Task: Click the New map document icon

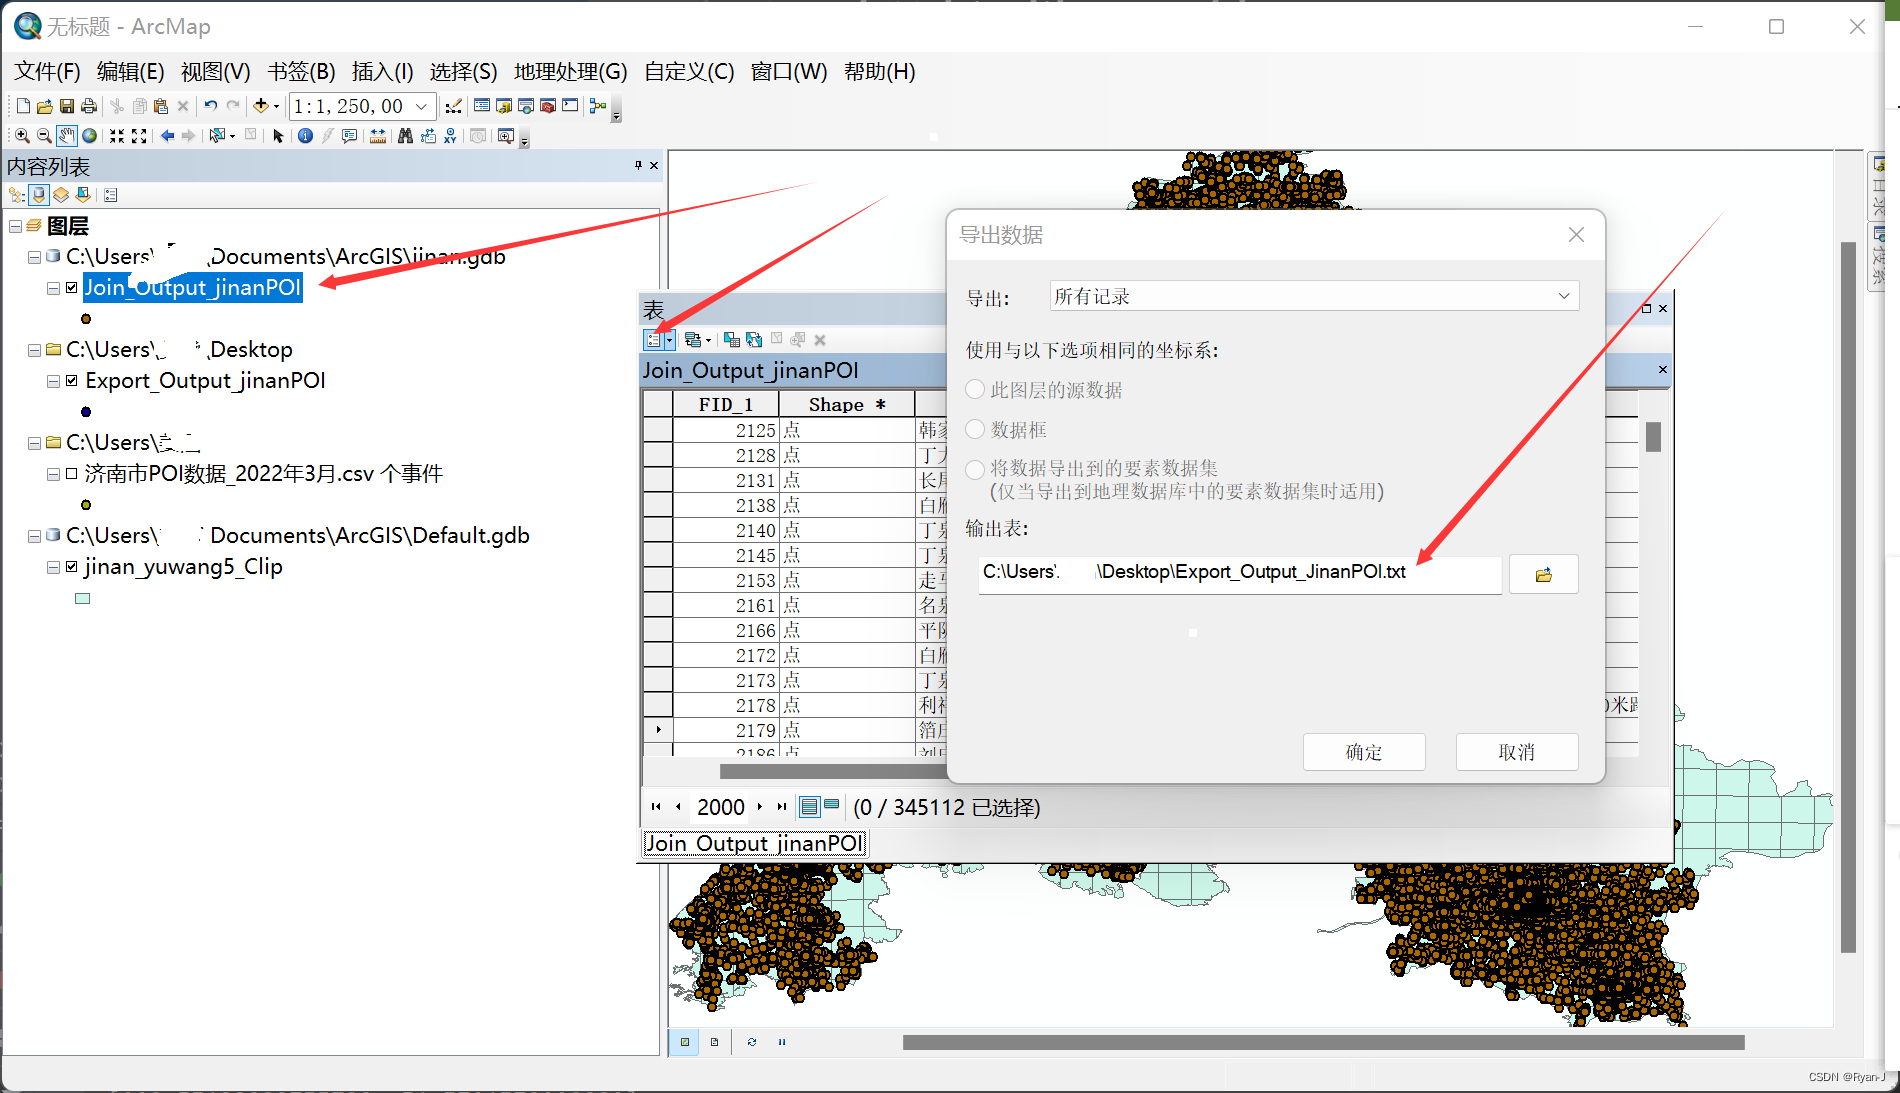Action: point(23,106)
